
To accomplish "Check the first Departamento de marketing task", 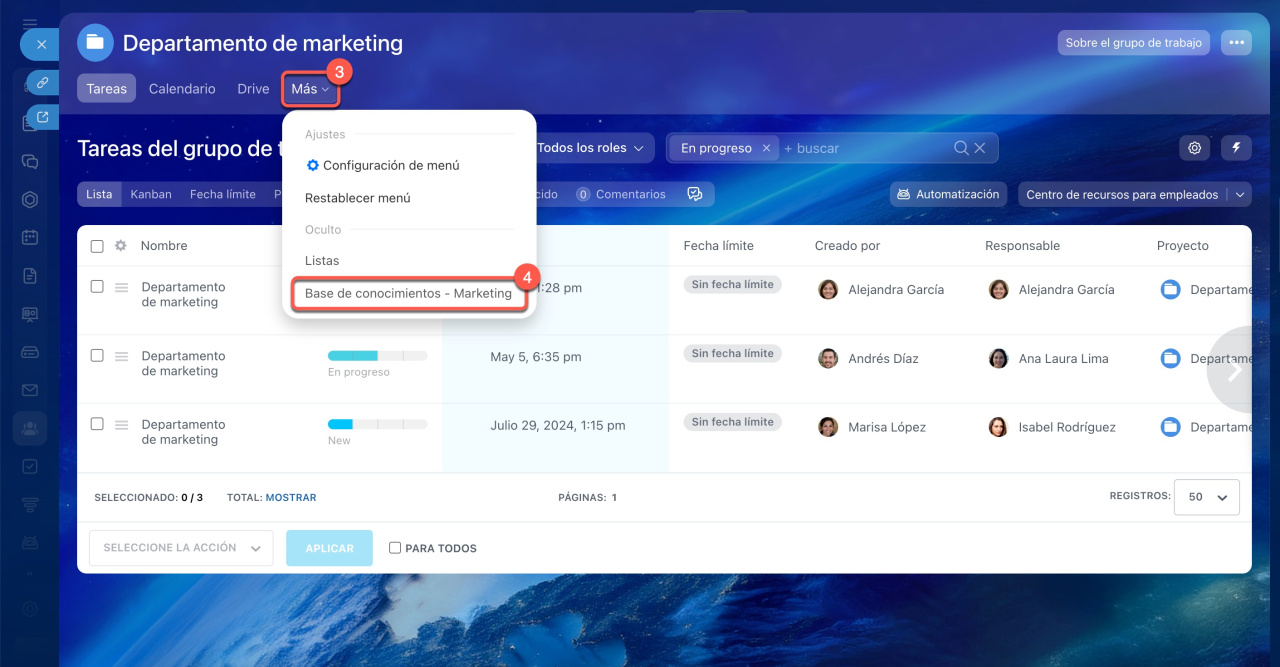I will tap(97, 286).
